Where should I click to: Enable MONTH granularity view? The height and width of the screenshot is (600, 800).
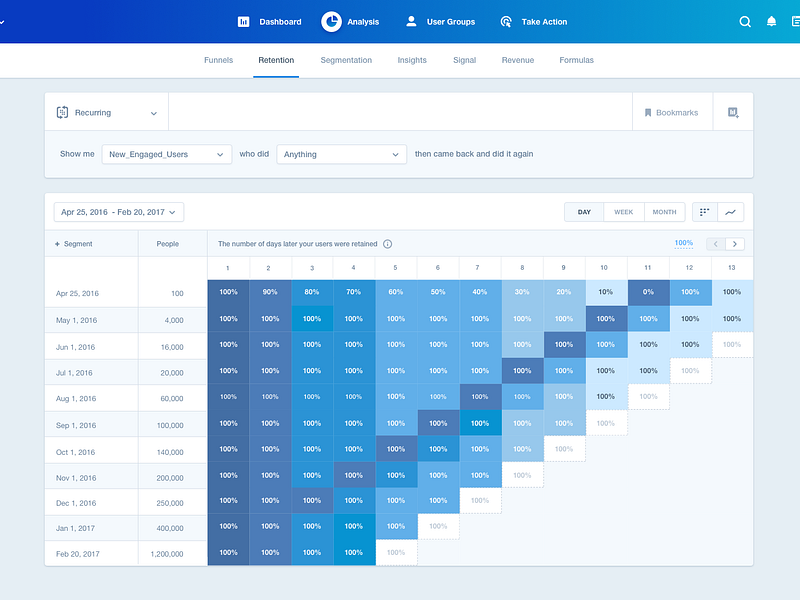pyautogui.click(x=664, y=212)
